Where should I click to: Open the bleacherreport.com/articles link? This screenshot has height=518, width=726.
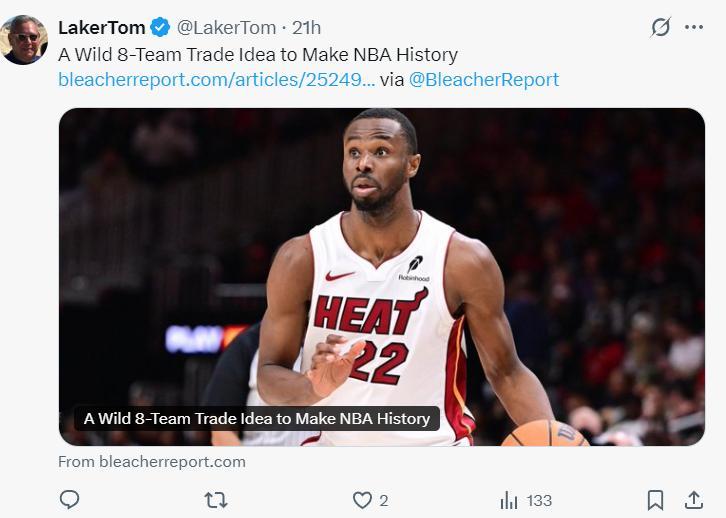(x=216, y=80)
